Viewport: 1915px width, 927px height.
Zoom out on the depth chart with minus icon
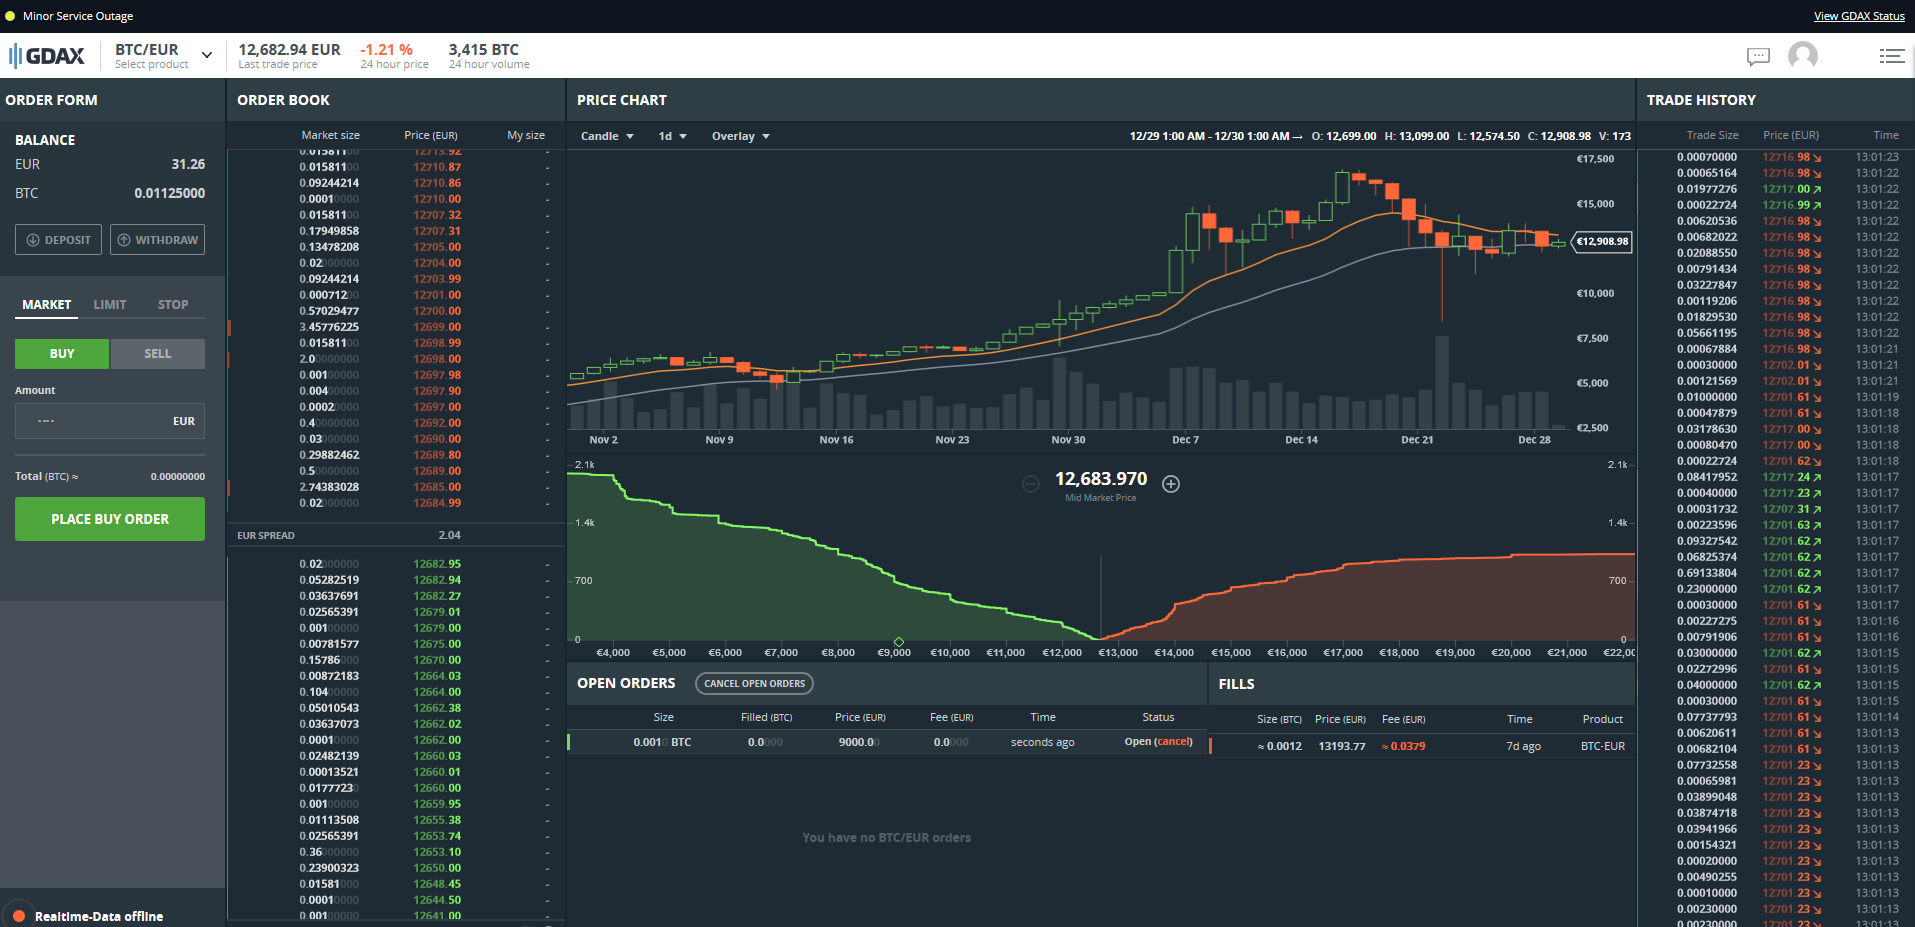click(1030, 484)
